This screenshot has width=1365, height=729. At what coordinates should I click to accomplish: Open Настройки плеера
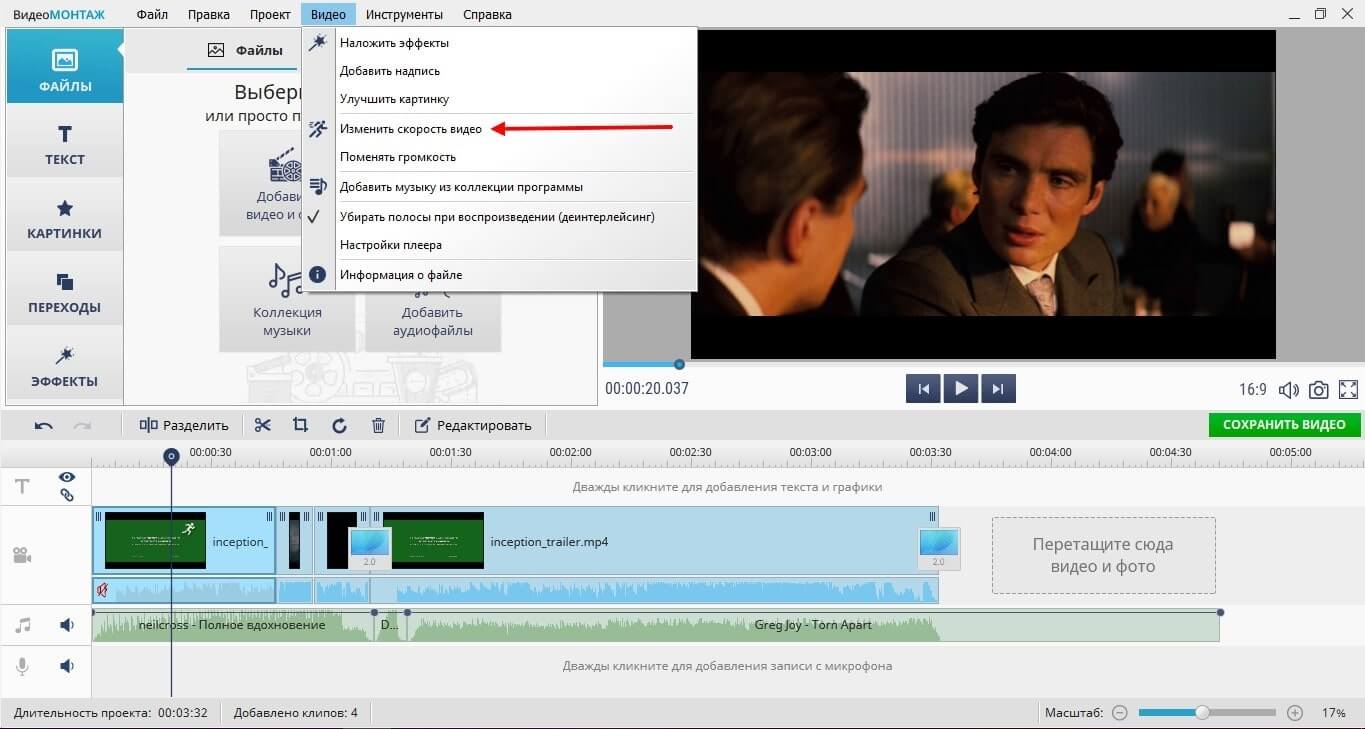click(497, 245)
